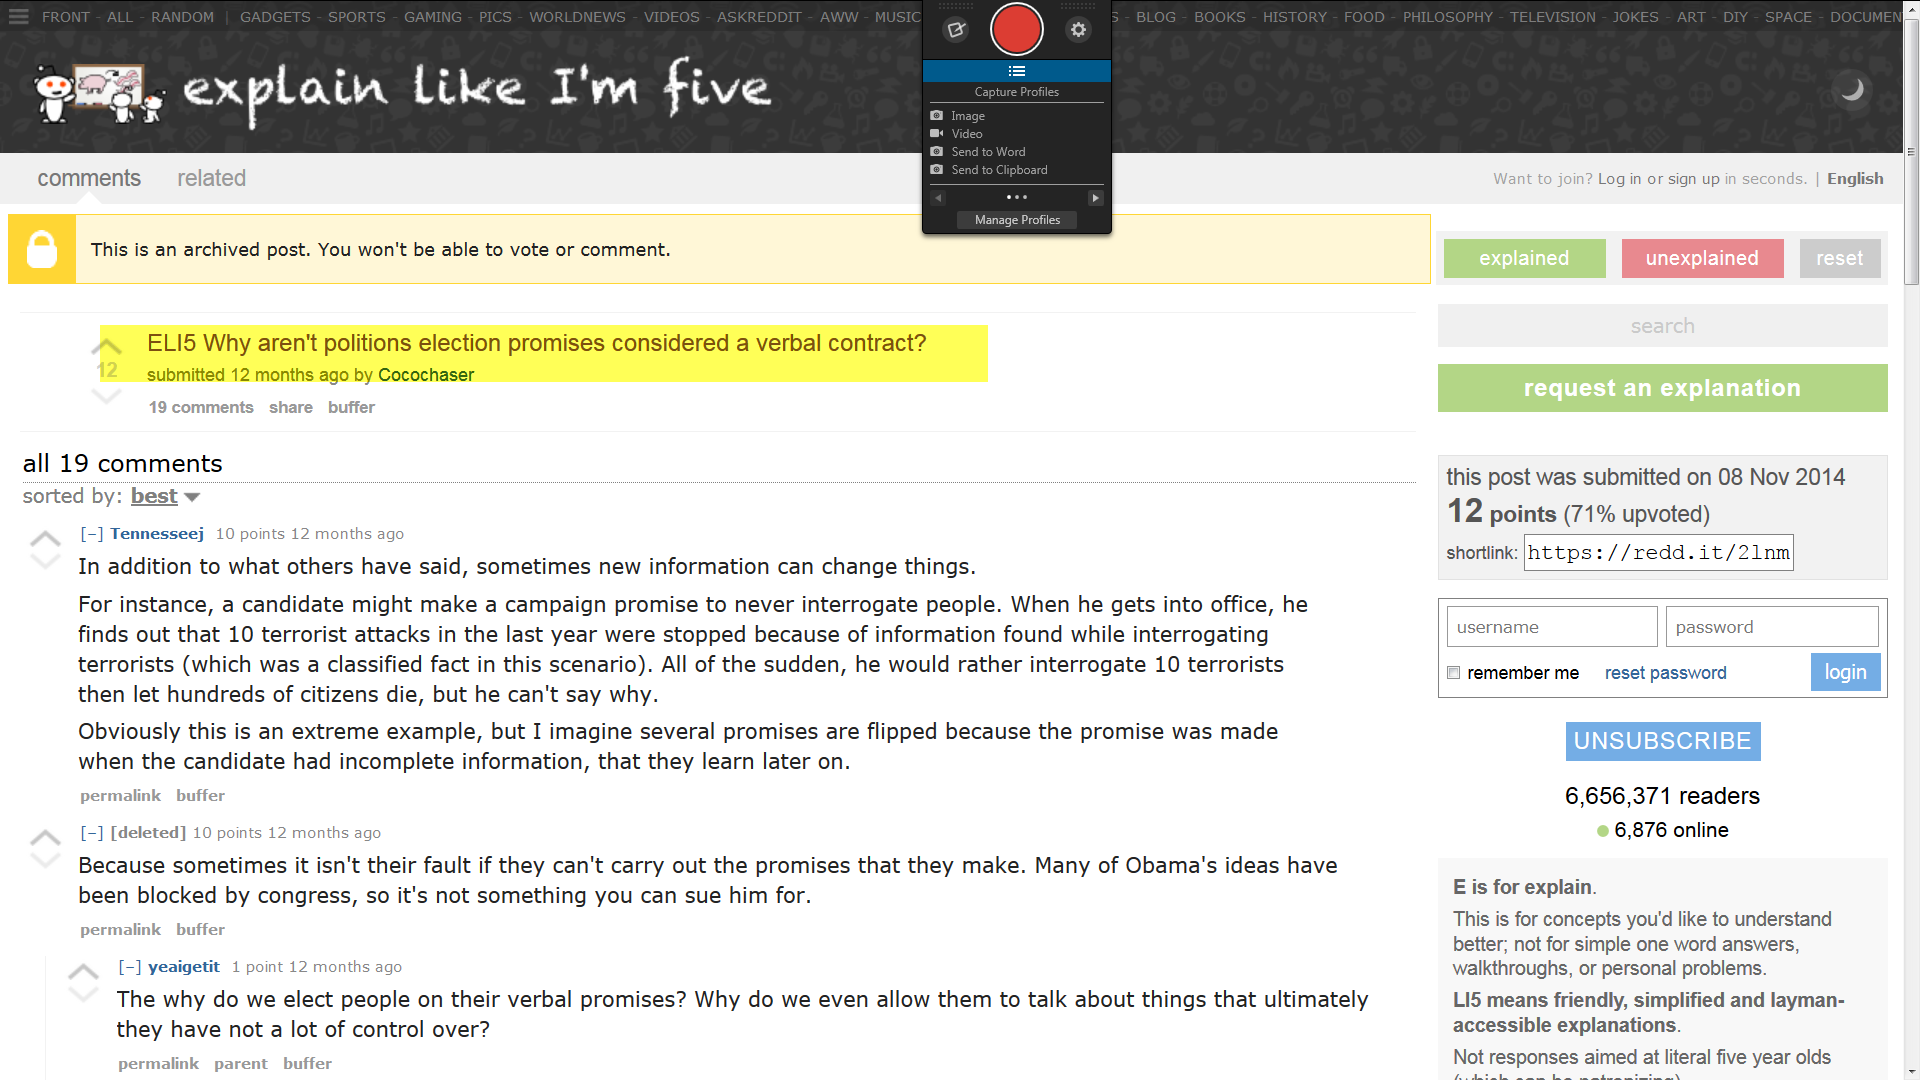
Task: Filter by unexplained posts
Action: (1701, 258)
